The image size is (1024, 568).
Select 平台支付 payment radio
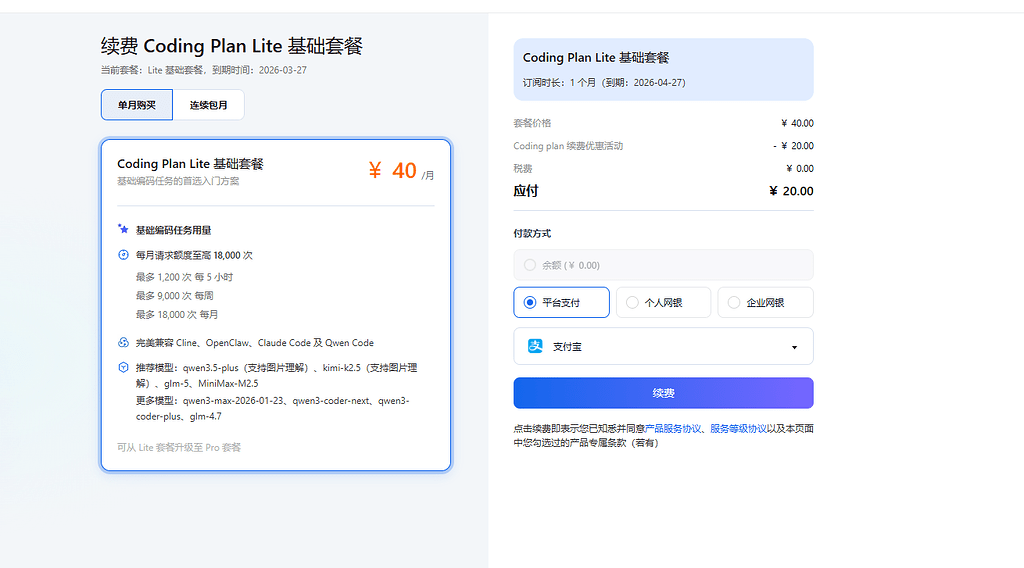[530, 302]
